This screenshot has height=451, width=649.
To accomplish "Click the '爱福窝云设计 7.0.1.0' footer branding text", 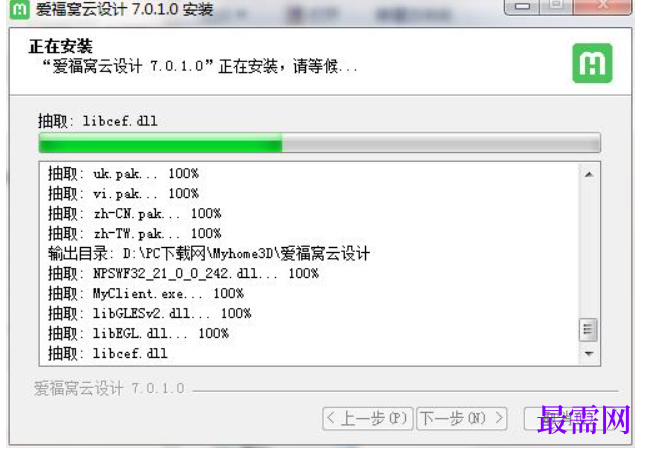I will (x=109, y=389).
